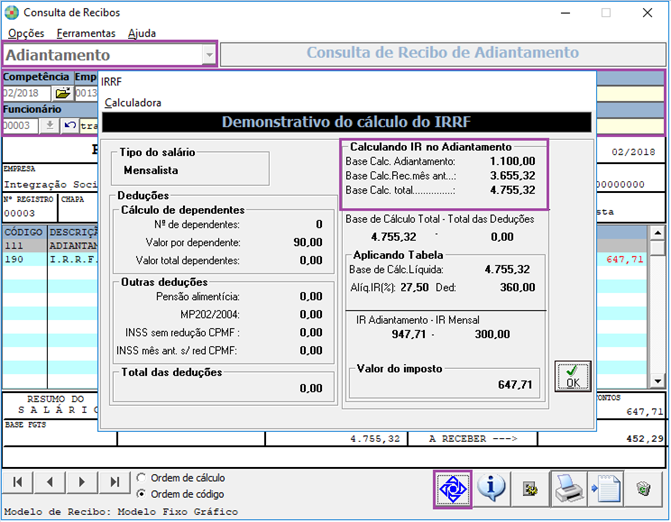Open the Competência folder browse icon
Image resolution: width=671 pixels, height=522 pixels.
pos(62,93)
